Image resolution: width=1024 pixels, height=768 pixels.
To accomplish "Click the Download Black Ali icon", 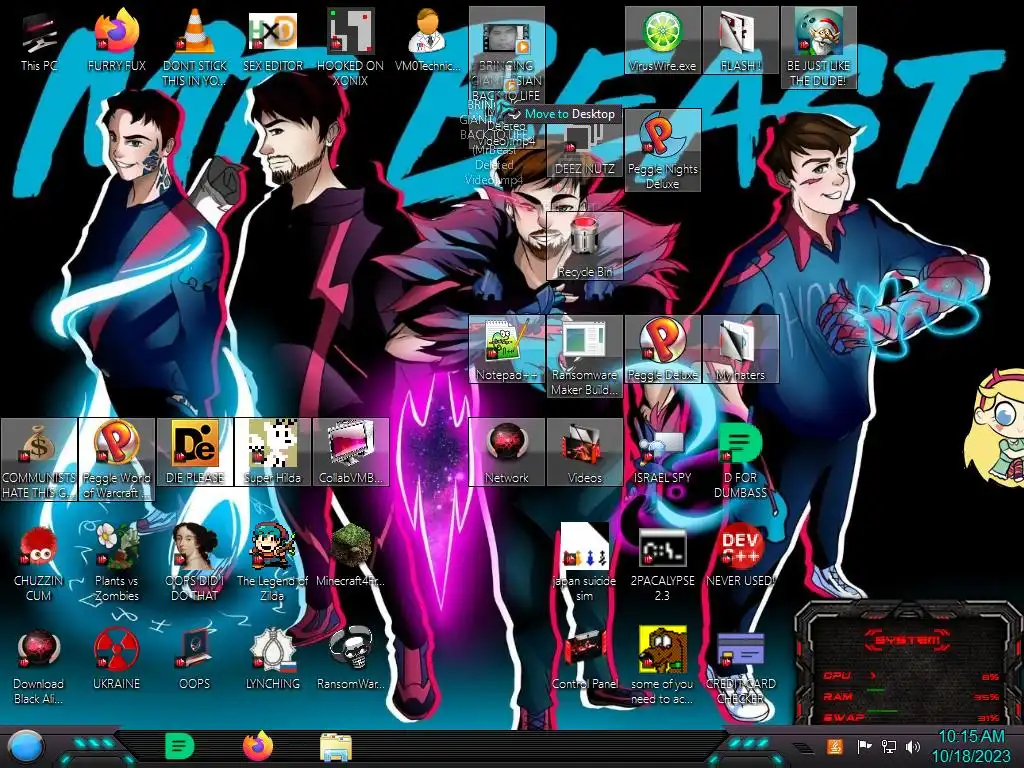I will pyautogui.click(x=39, y=665).
